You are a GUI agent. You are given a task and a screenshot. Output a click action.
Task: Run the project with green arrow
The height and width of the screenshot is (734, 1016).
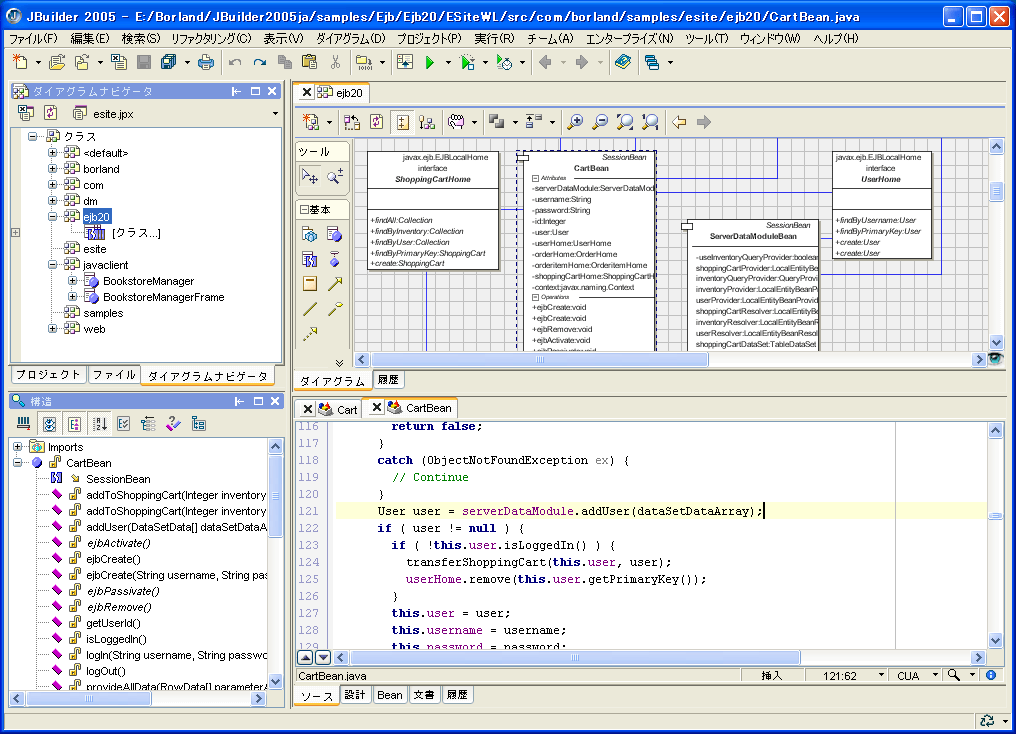(x=430, y=62)
